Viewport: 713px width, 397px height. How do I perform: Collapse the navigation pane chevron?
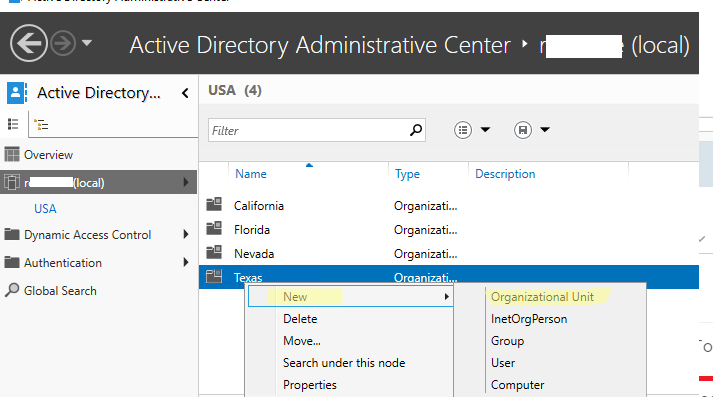coord(185,93)
